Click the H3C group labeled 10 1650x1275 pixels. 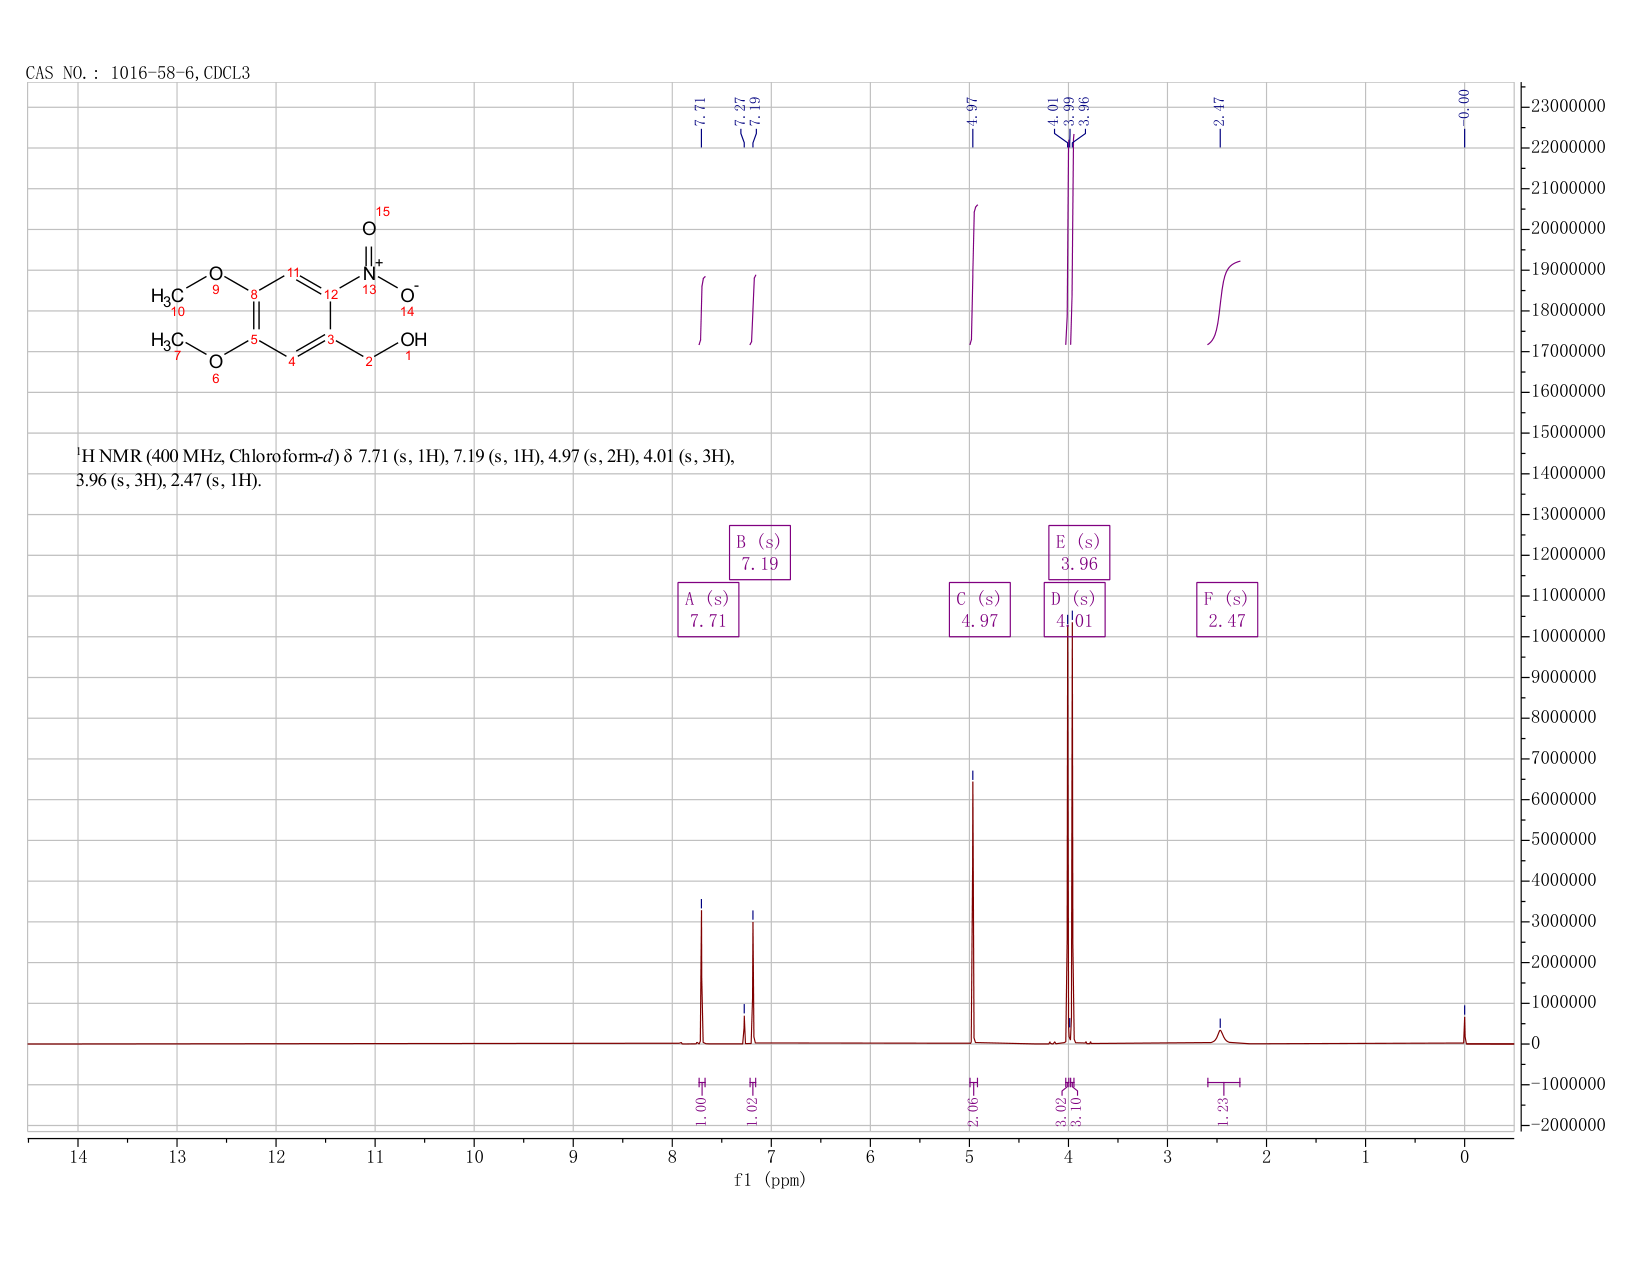coord(167,296)
